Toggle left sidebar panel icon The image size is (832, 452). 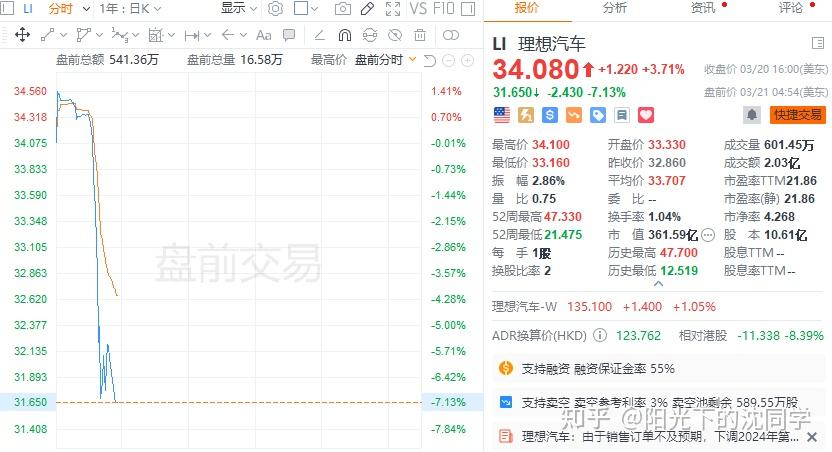click(x=7, y=8)
